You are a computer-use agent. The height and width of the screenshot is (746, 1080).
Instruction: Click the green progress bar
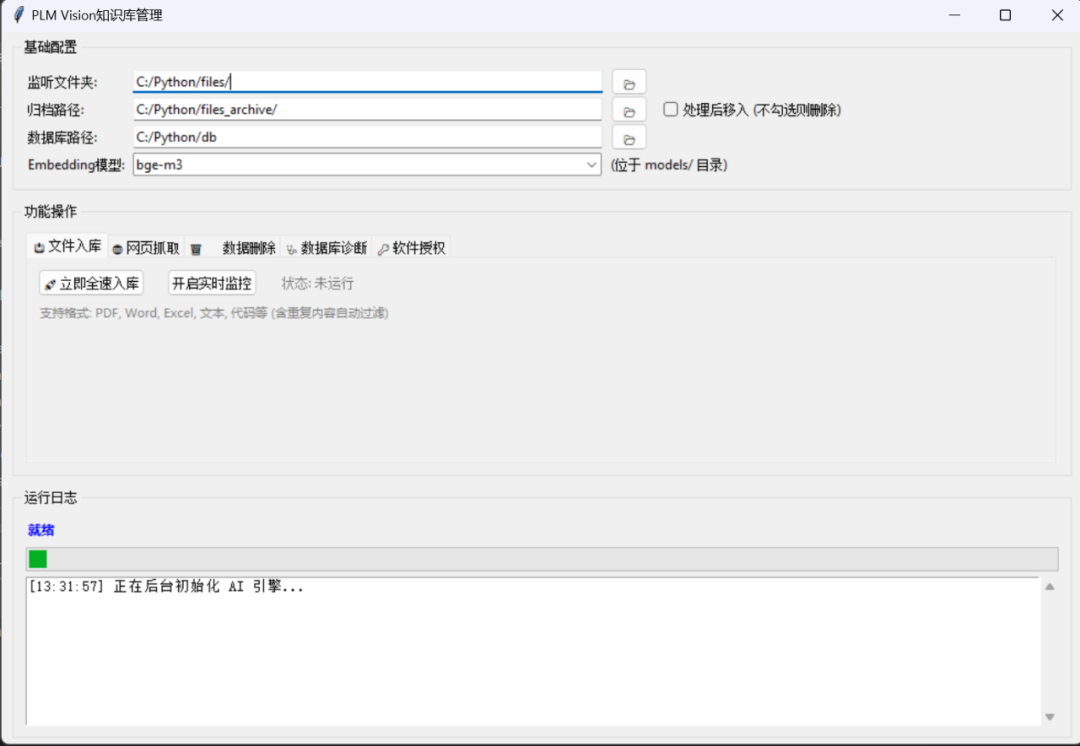click(38, 559)
